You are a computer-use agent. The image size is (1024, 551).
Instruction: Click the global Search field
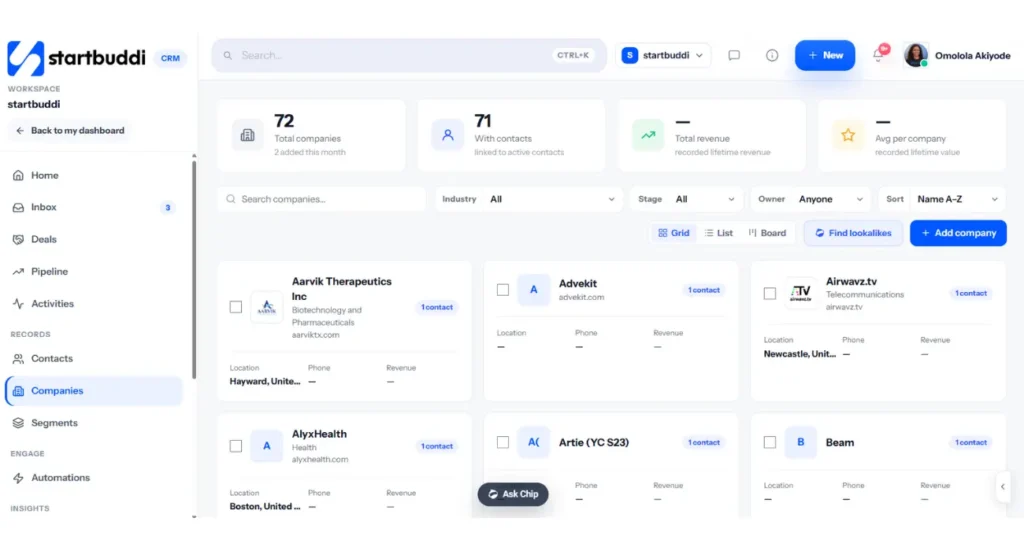point(409,55)
